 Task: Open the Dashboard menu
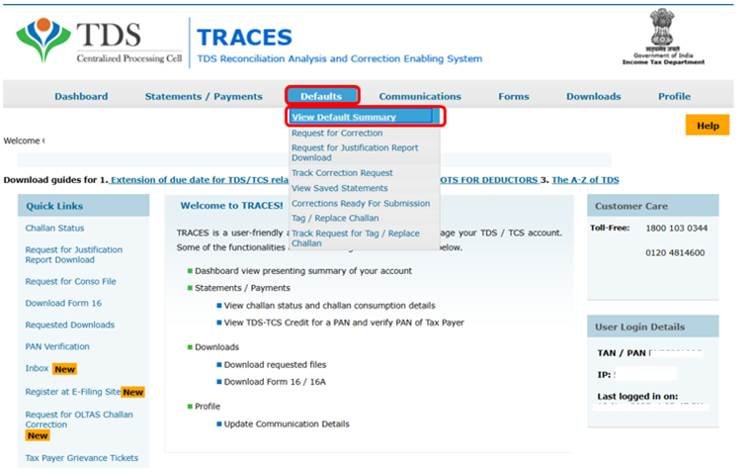81,97
